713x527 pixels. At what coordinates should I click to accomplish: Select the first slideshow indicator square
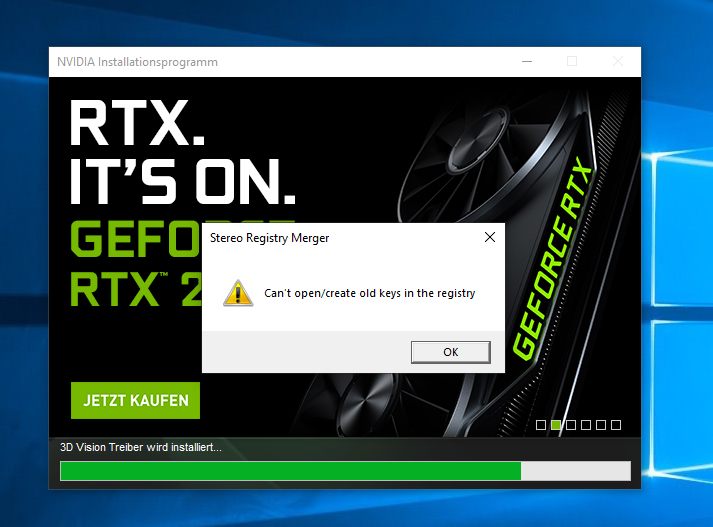541,425
